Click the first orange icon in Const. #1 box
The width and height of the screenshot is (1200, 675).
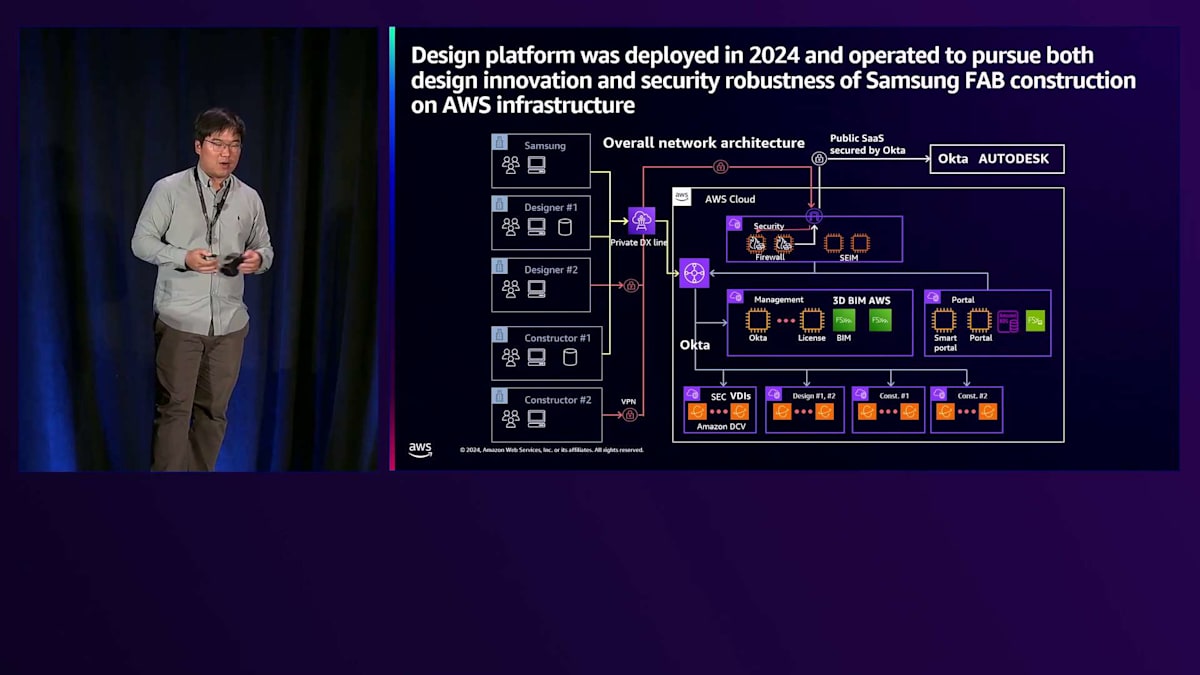(x=867, y=412)
